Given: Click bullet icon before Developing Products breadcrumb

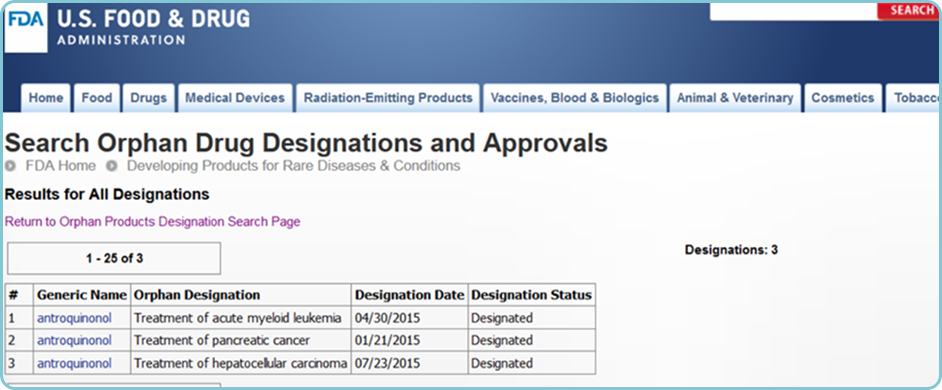Looking at the screenshot, I should tap(112, 166).
